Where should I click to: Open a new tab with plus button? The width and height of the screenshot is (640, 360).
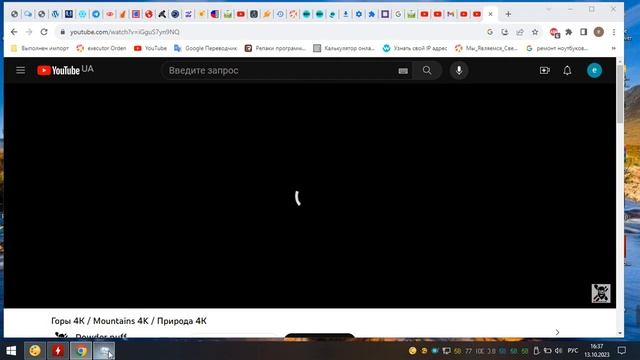[508, 14]
